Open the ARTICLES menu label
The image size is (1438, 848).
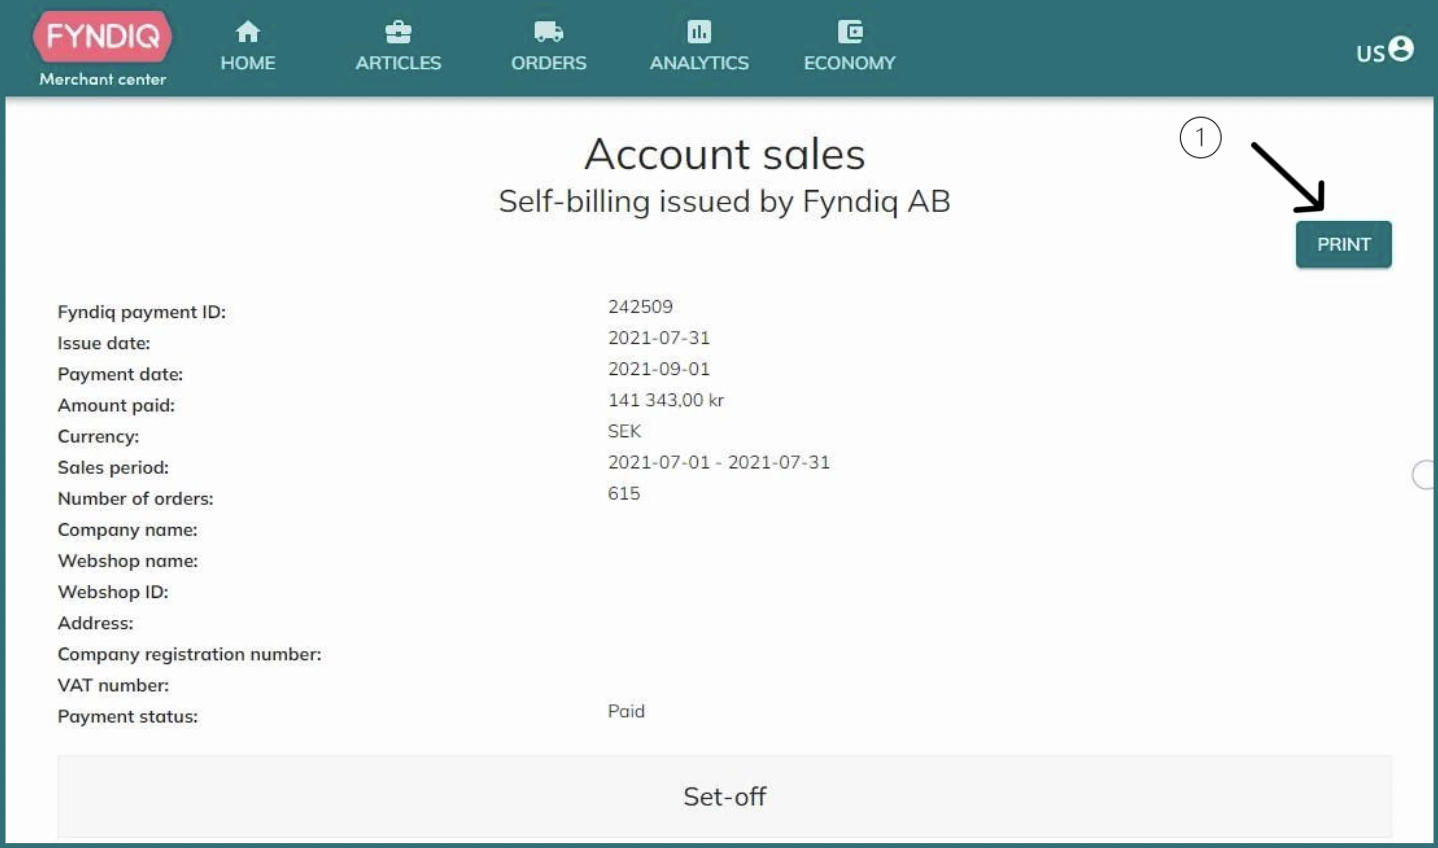(x=398, y=63)
